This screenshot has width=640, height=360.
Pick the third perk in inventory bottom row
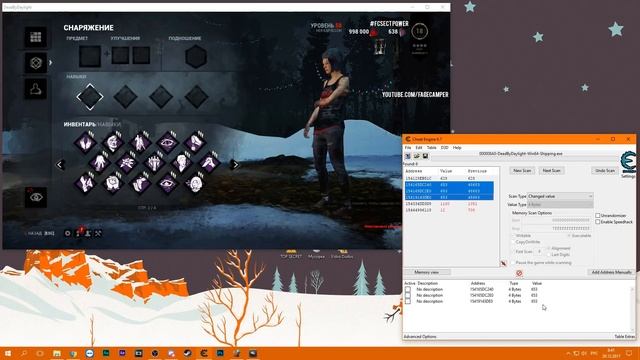click(x=140, y=183)
